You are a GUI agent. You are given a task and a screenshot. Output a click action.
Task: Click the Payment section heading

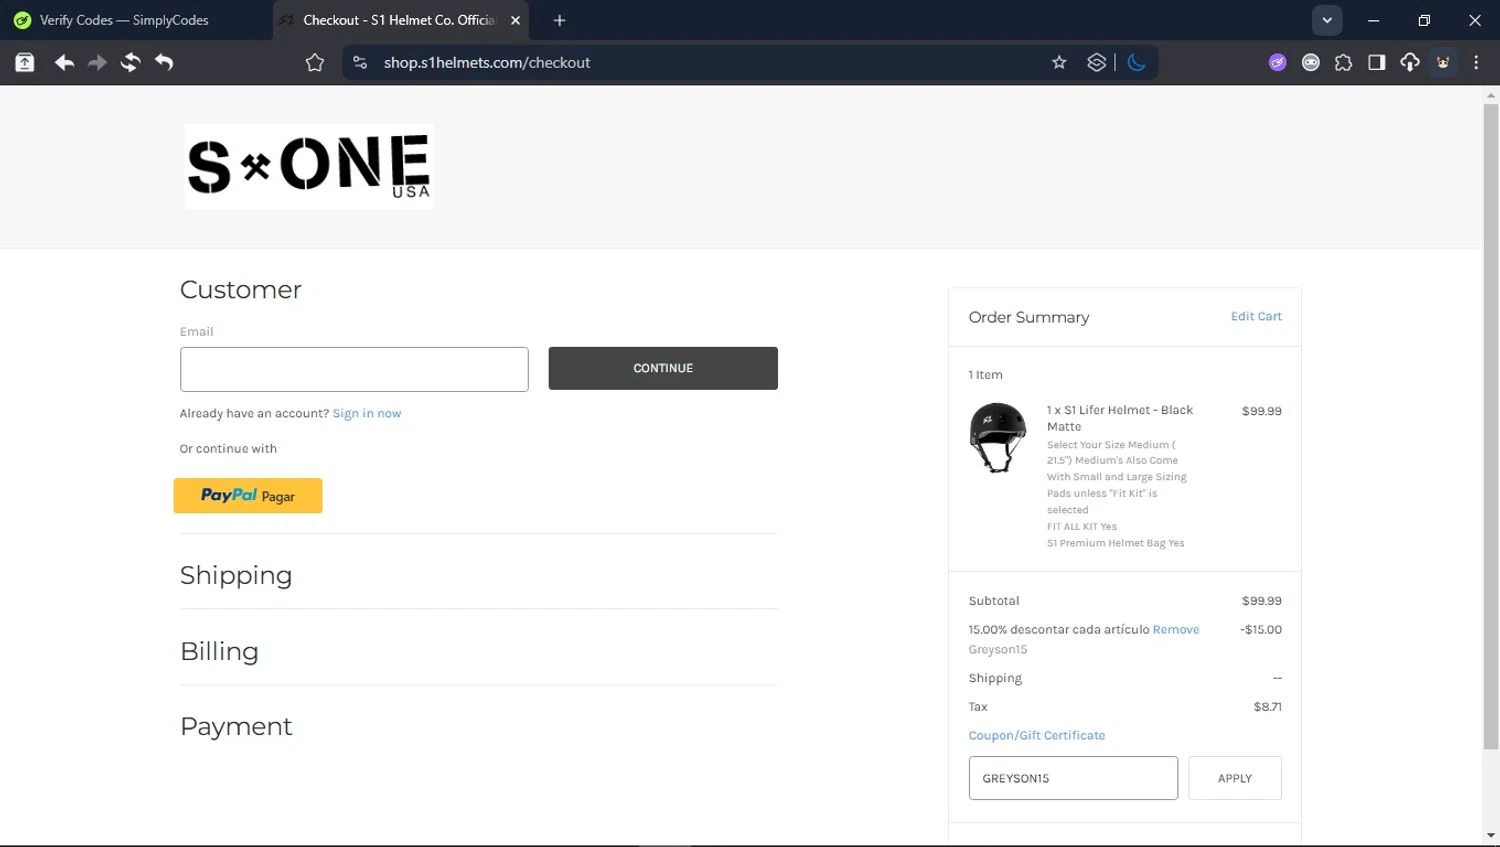(236, 726)
